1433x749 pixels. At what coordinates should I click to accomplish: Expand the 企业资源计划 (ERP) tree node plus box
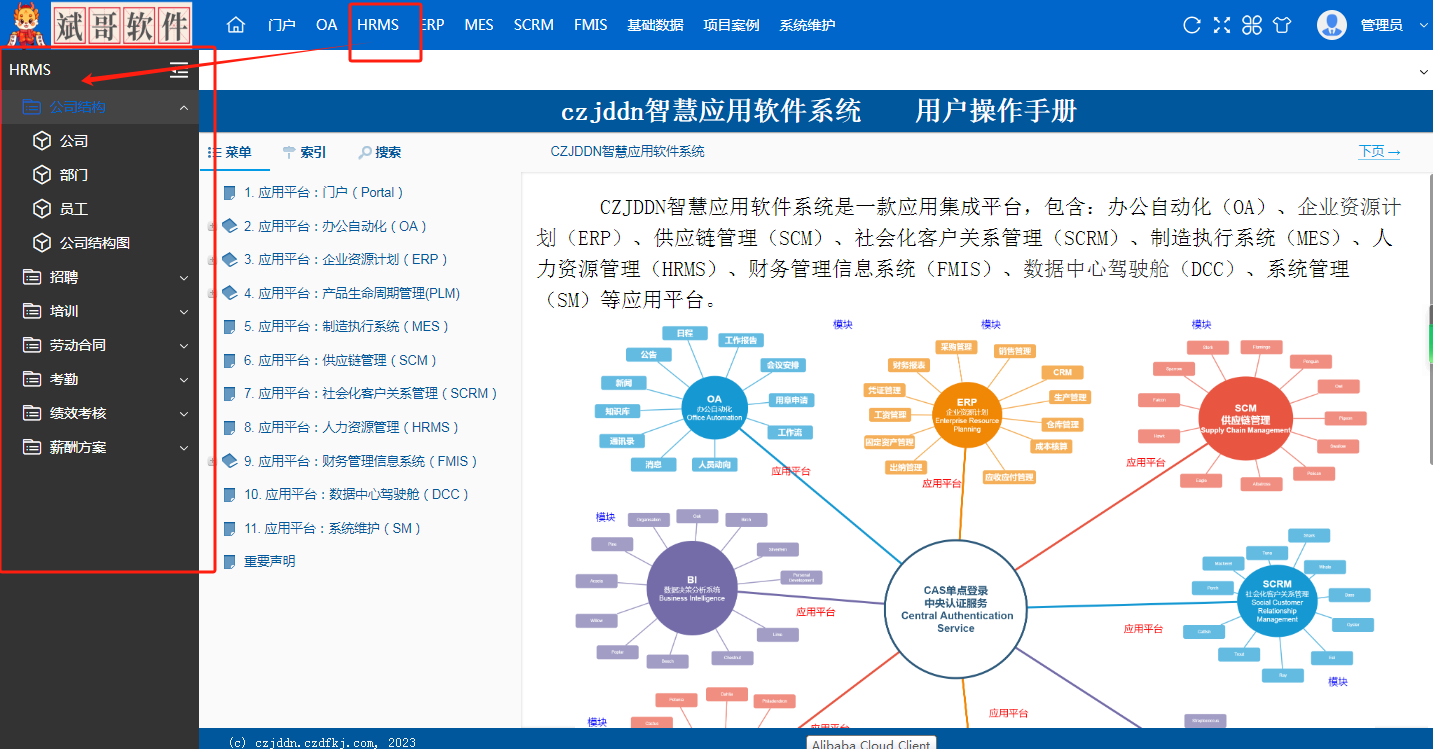point(211,260)
